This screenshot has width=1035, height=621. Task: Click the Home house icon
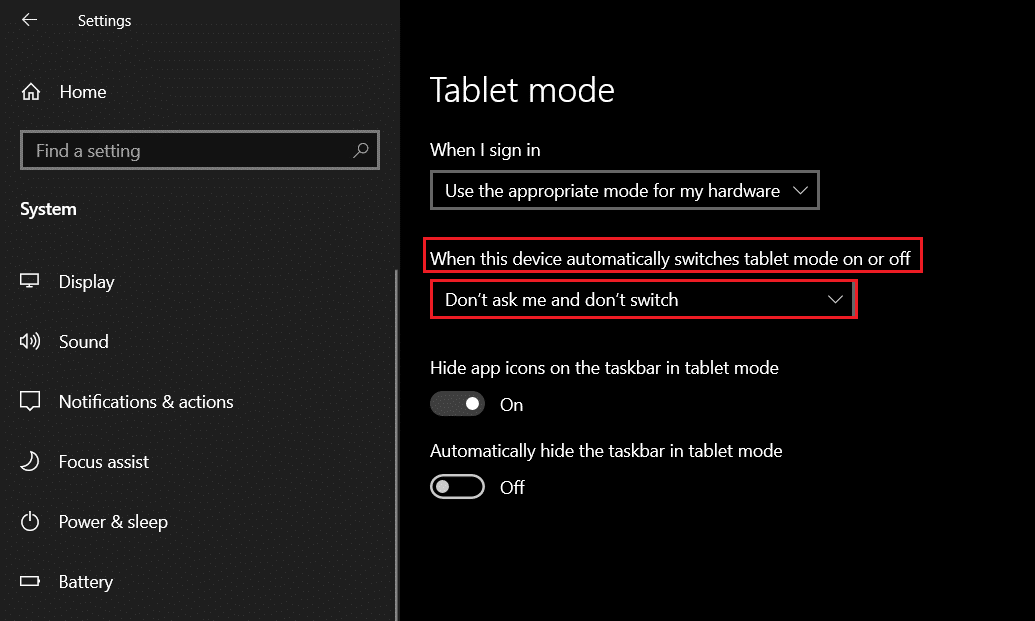tap(31, 92)
